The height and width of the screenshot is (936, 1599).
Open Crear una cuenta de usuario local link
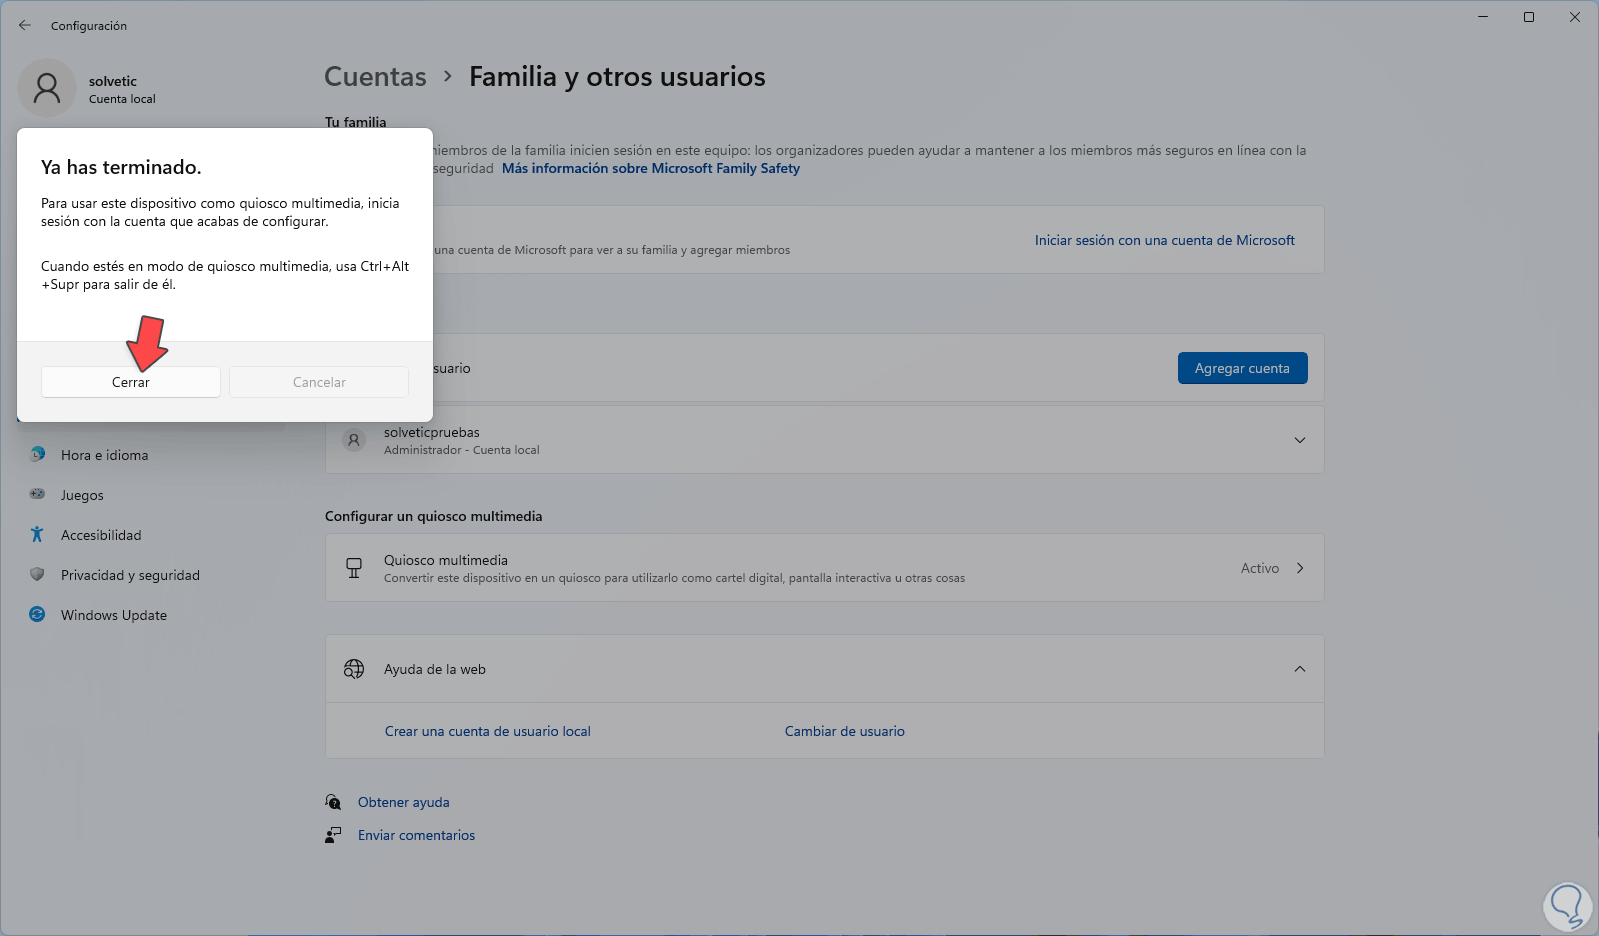[x=488, y=731]
